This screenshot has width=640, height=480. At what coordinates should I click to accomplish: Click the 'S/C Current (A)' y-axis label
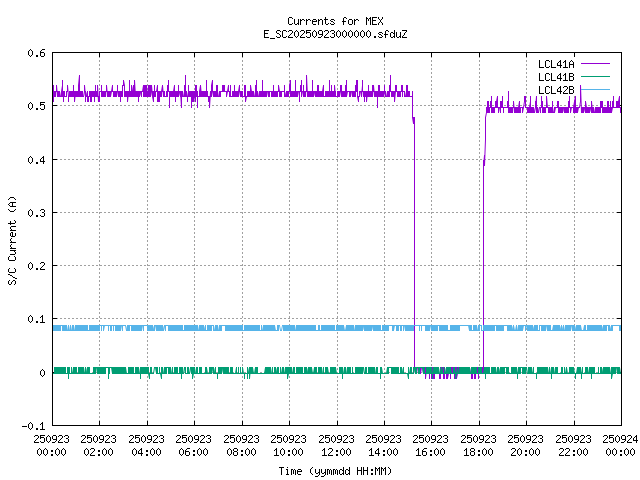(x=12, y=240)
